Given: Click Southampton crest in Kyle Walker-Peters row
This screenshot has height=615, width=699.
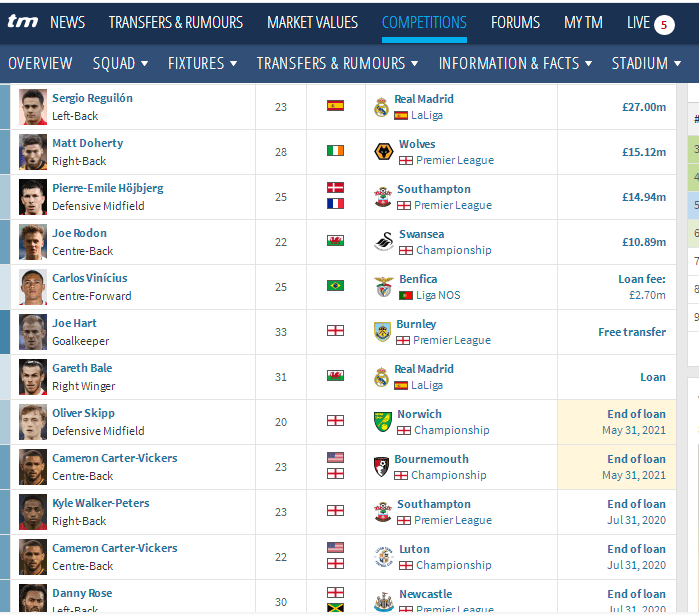Looking at the screenshot, I should pos(382,512).
